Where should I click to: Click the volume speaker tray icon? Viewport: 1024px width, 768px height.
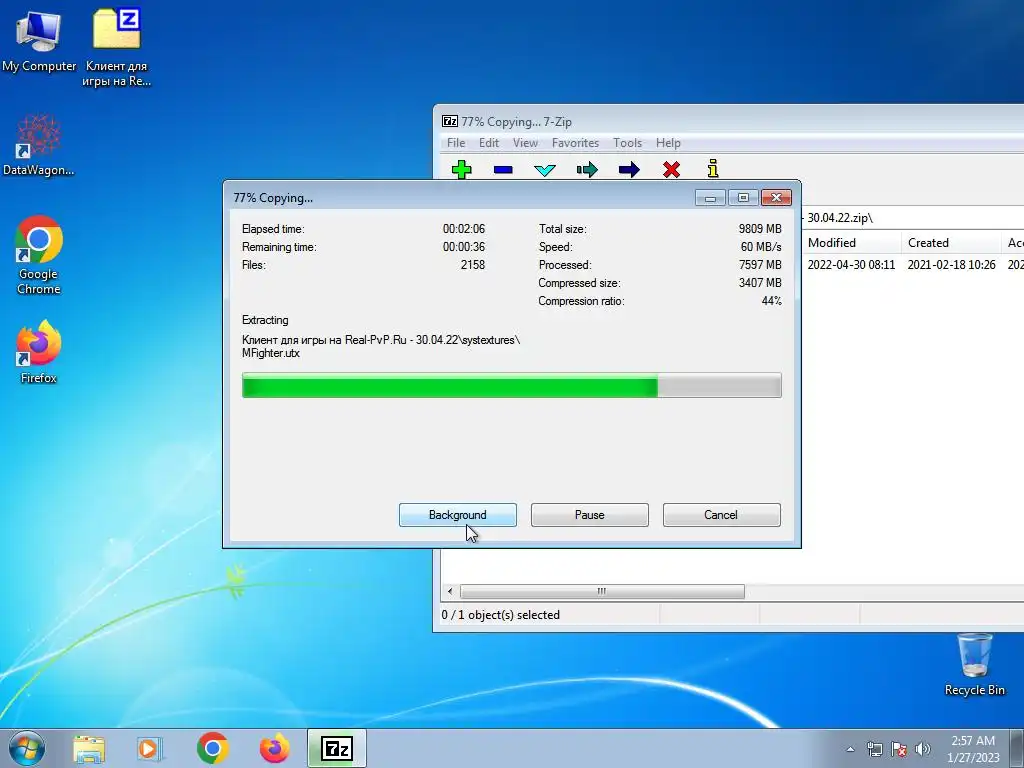click(x=923, y=749)
